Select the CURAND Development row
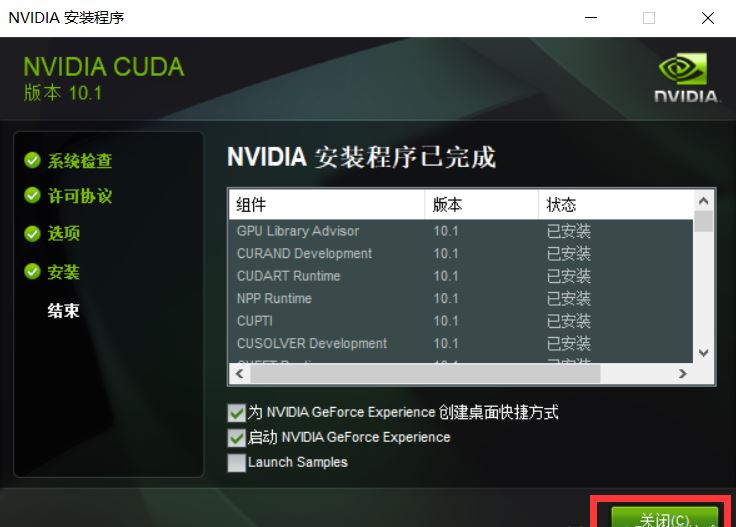This screenshot has height=527, width=736. 461,253
